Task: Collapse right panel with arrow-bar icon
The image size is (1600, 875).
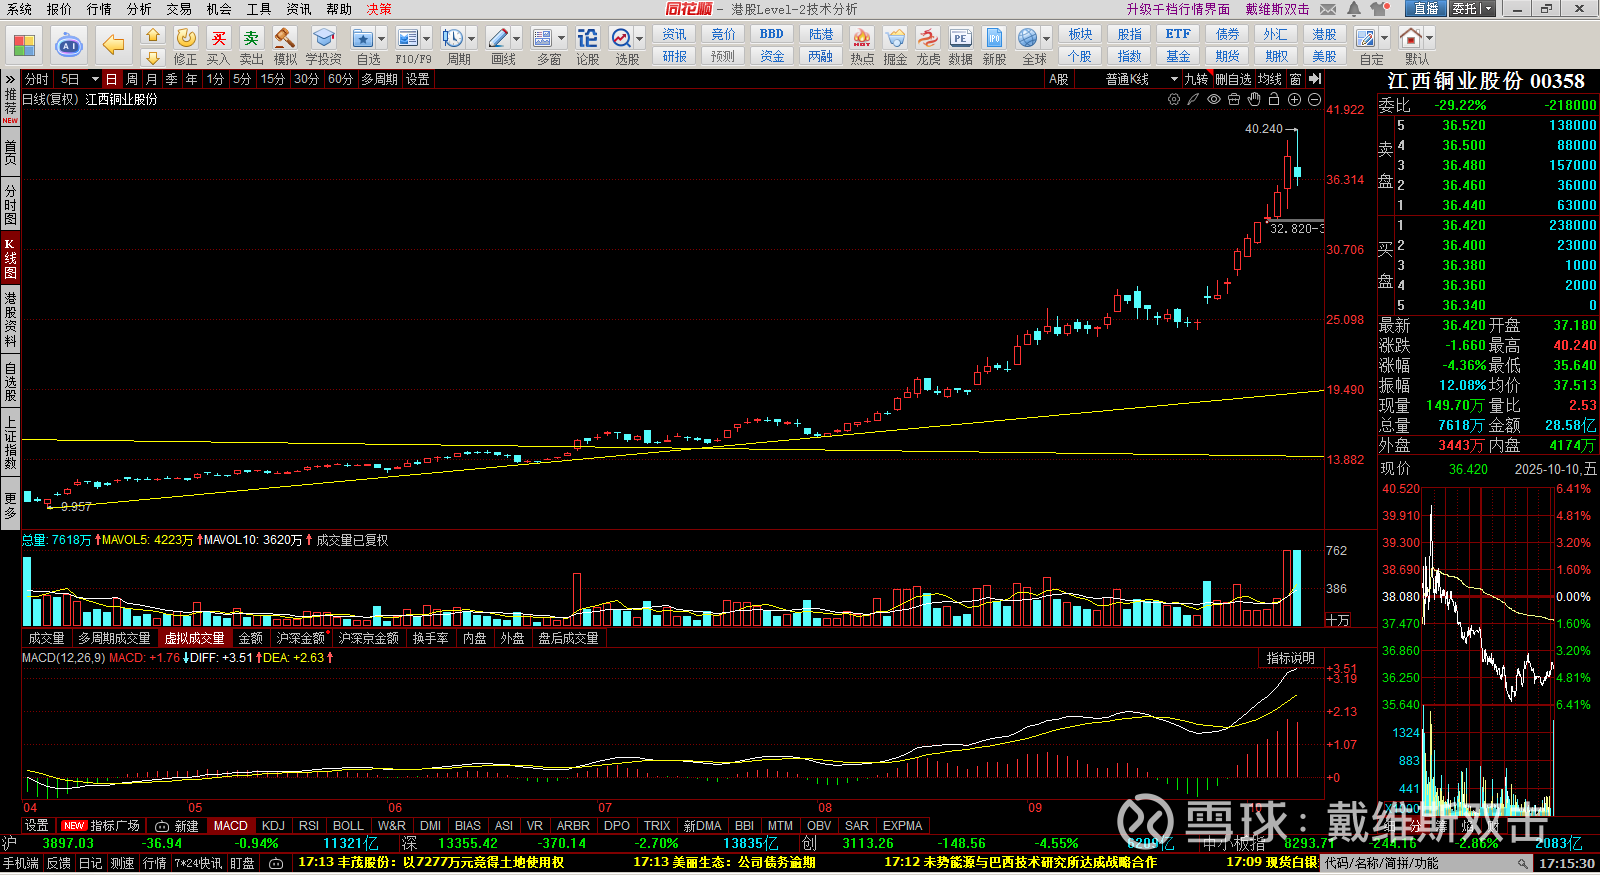Action: (1315, 79)
